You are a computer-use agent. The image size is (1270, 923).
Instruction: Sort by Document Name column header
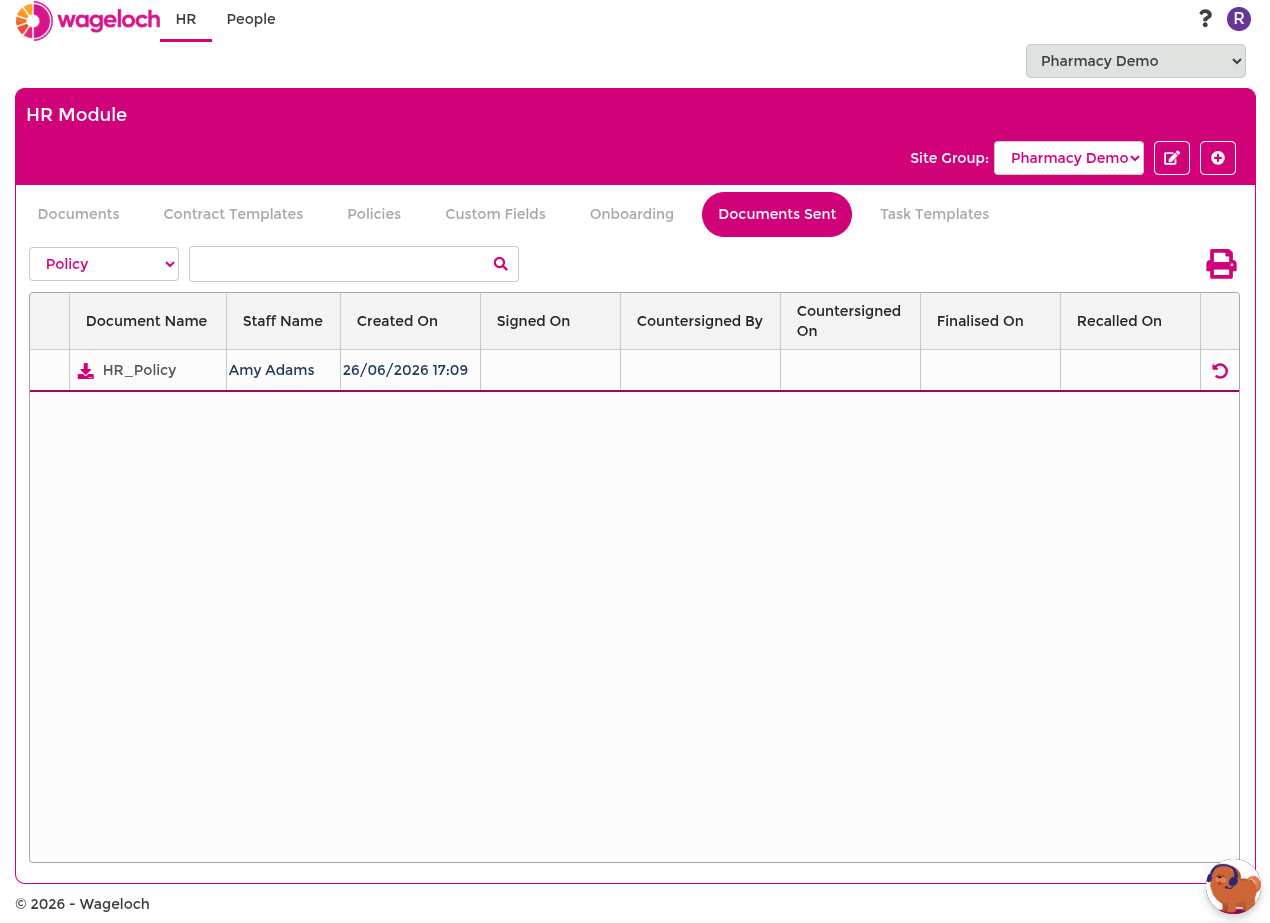click(x=148, y=321)
